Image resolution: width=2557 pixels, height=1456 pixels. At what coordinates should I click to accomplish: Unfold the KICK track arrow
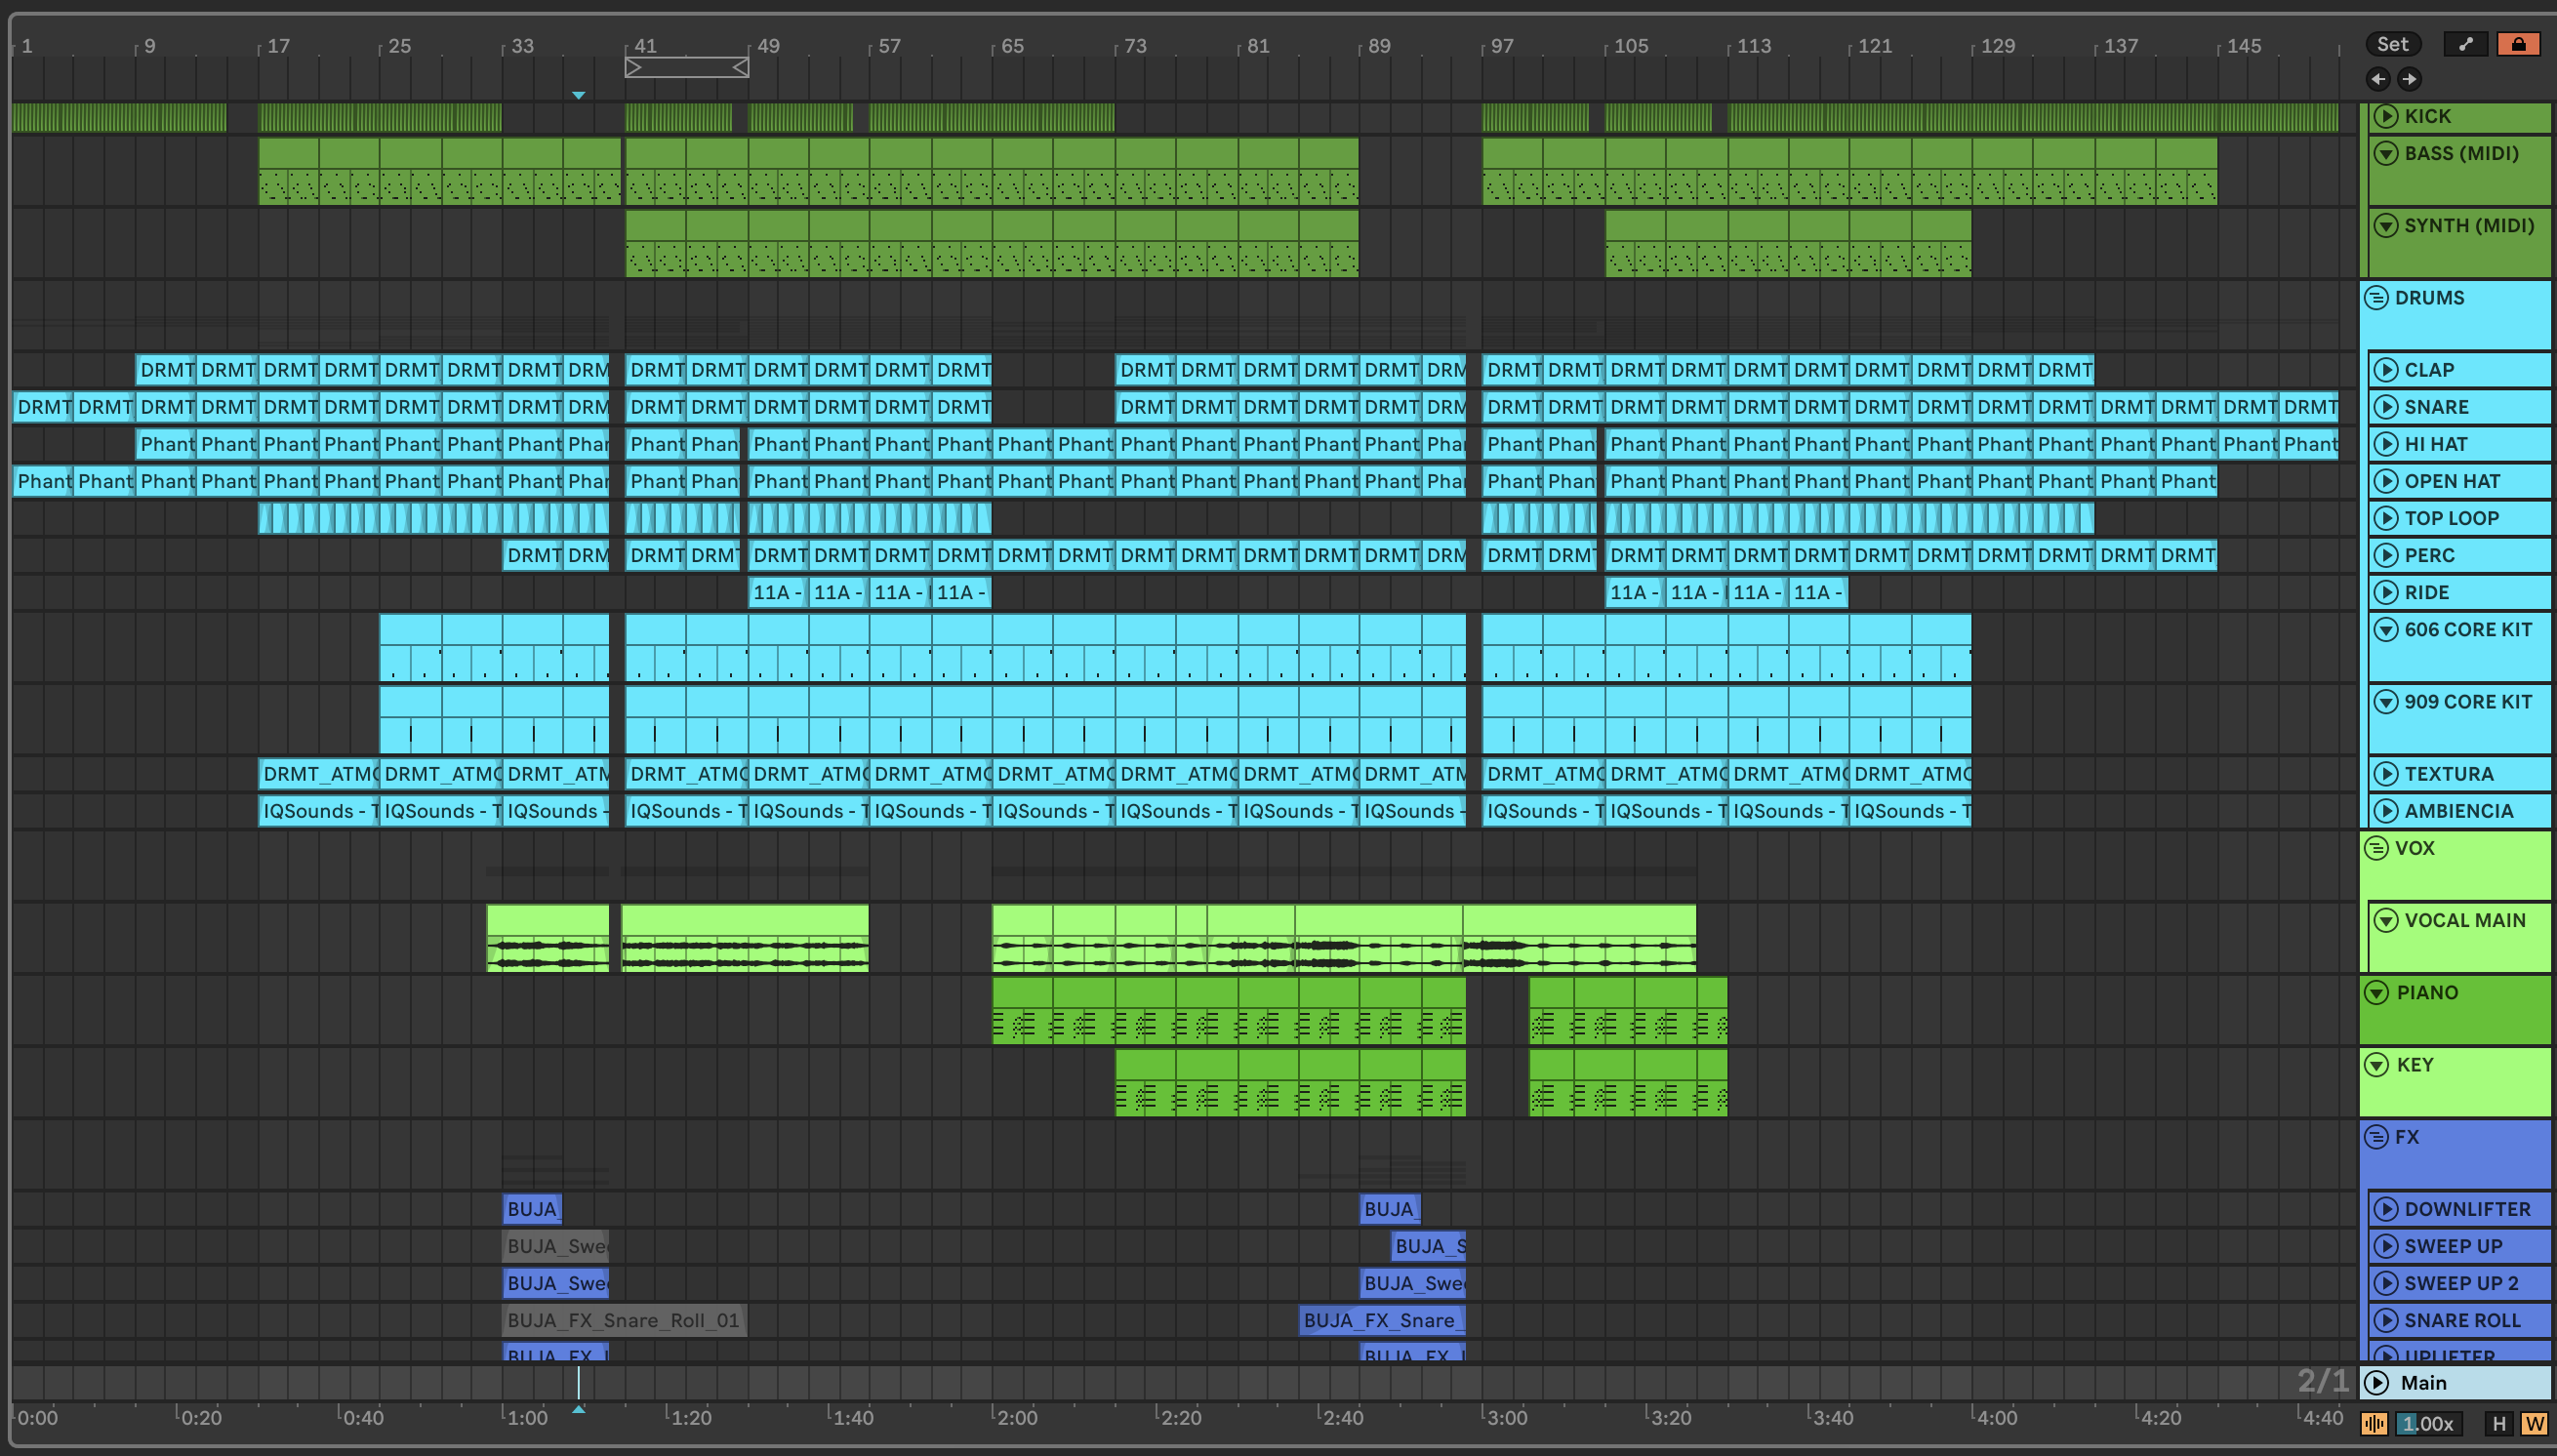click(2386, 116)
